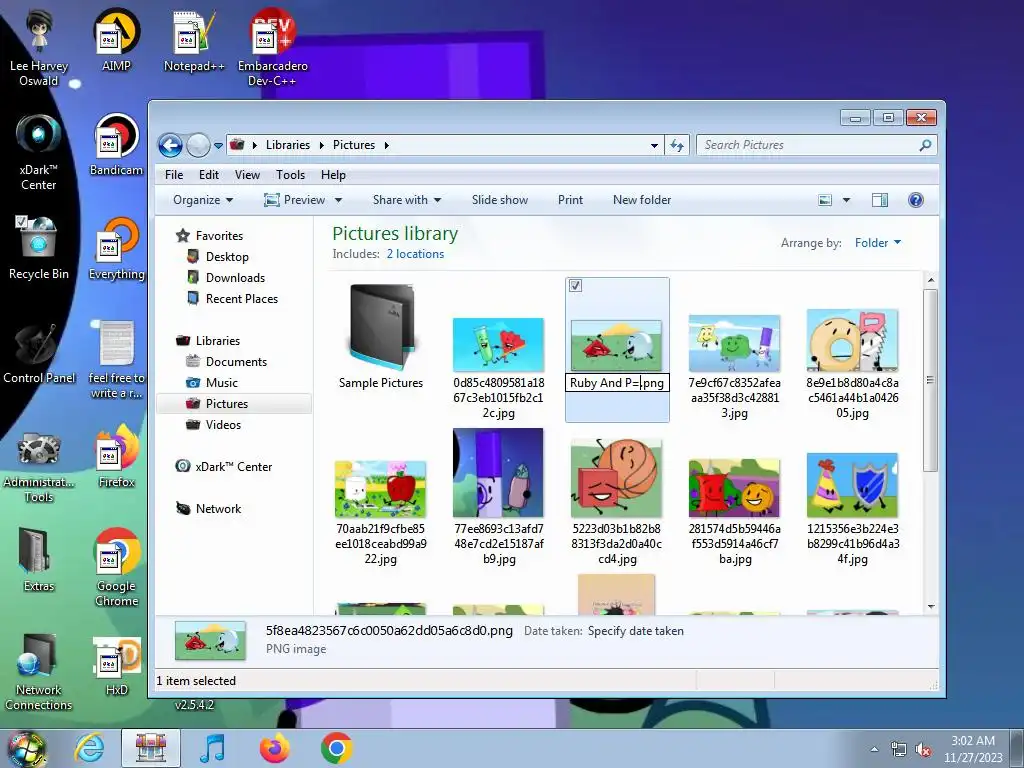This screenshot has height=768, width=1024.
Task: Select Downloads in the navigation pane
Action: click(235, 278)
